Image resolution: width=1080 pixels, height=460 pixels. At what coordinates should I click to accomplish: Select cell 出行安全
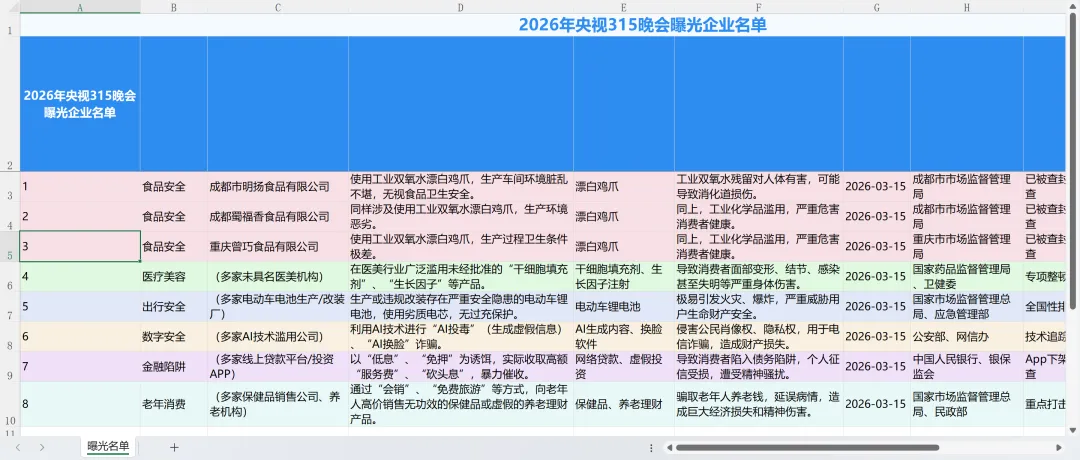(174, 306)
